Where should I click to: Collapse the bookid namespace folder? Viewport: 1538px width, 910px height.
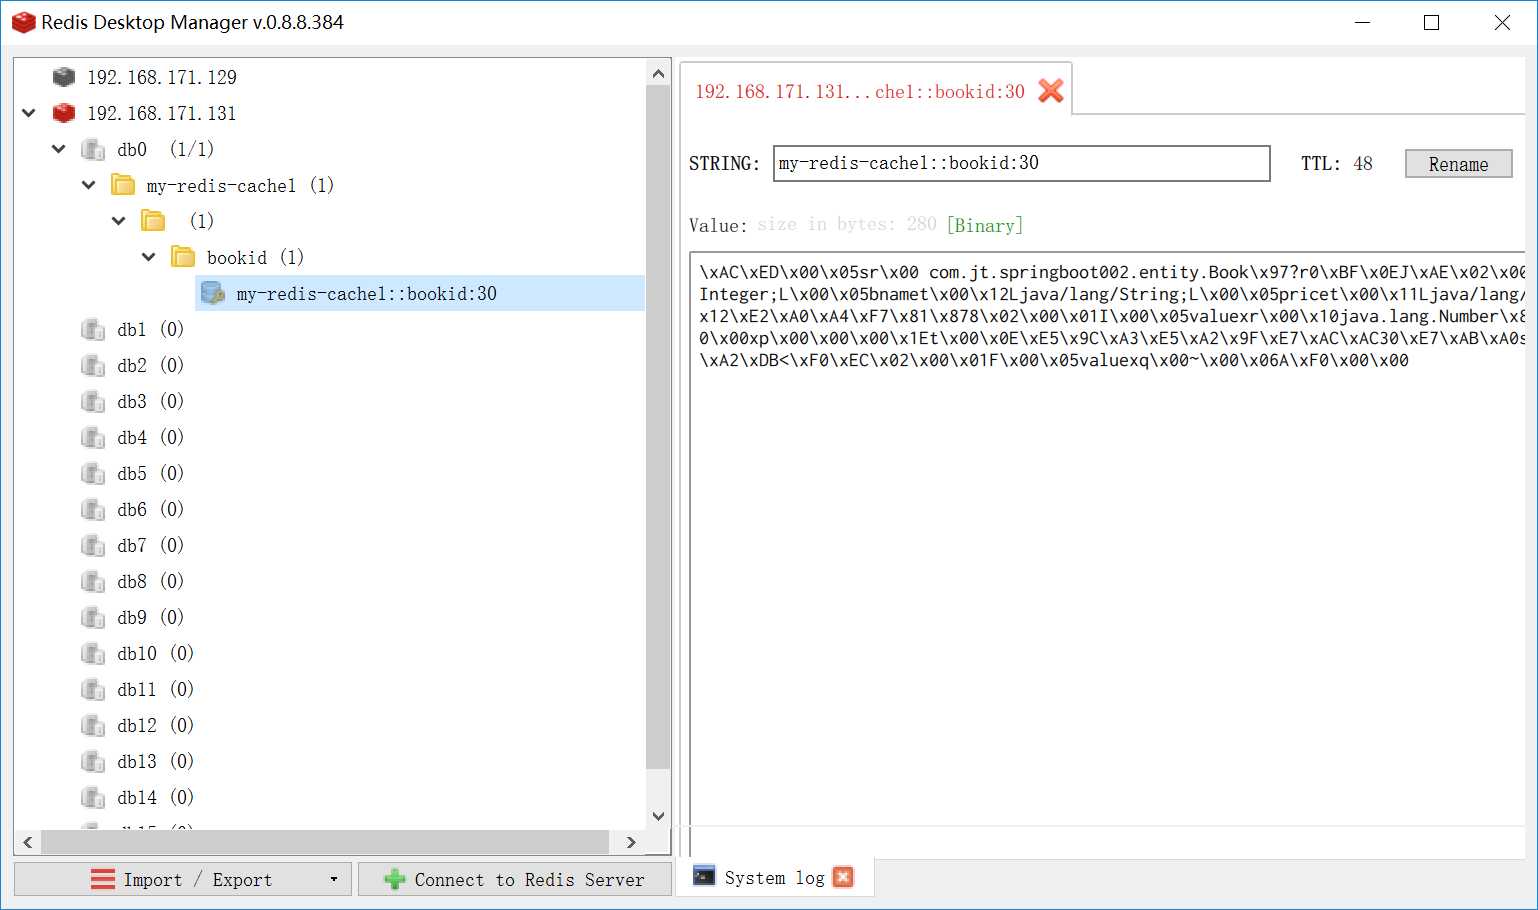tap(149, 257)
